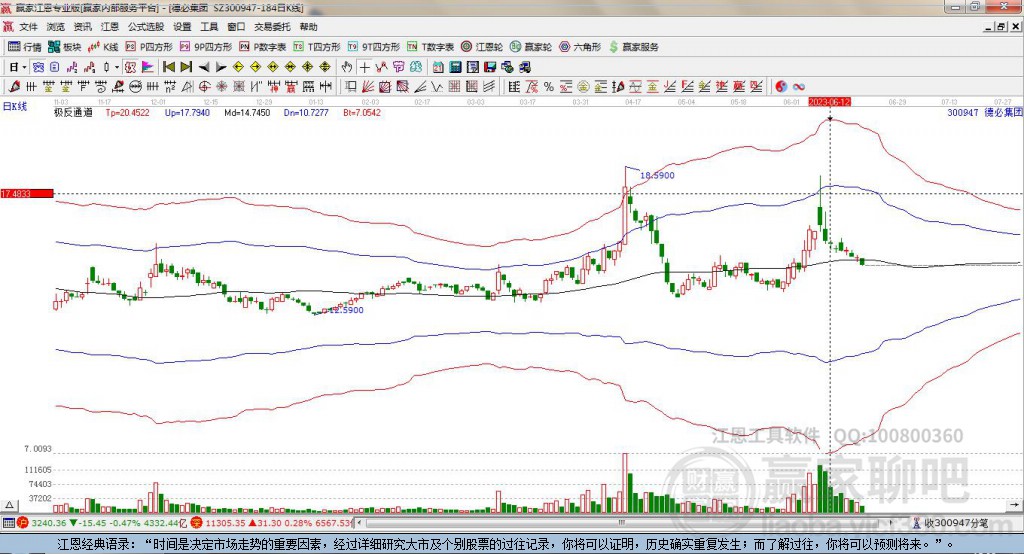Toggle the 权 adjustment button
1024x554 pixels.
(x=130, y=67)
